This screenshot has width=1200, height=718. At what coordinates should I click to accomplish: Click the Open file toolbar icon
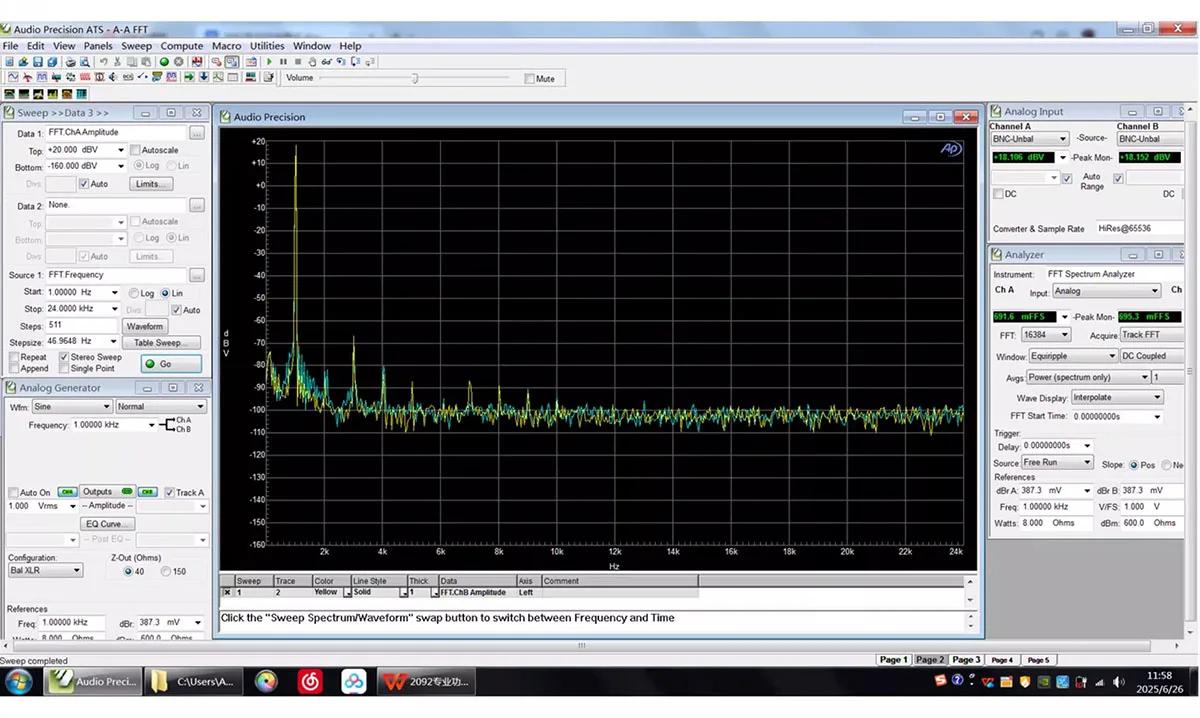click(x=24, y=62)
